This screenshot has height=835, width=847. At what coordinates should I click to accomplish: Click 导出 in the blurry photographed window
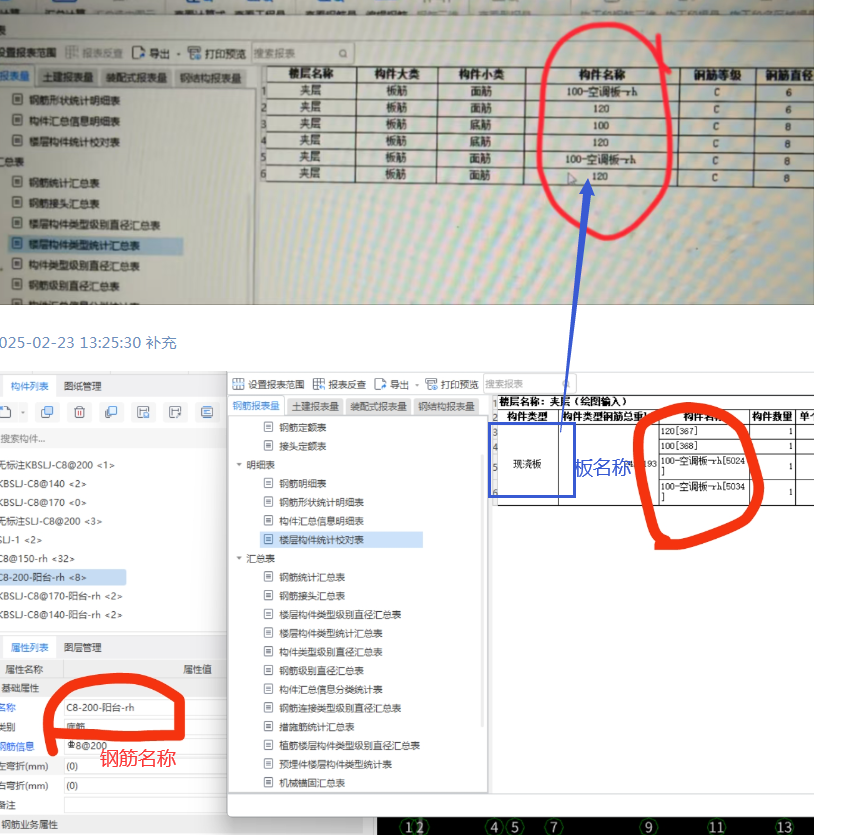152,53
